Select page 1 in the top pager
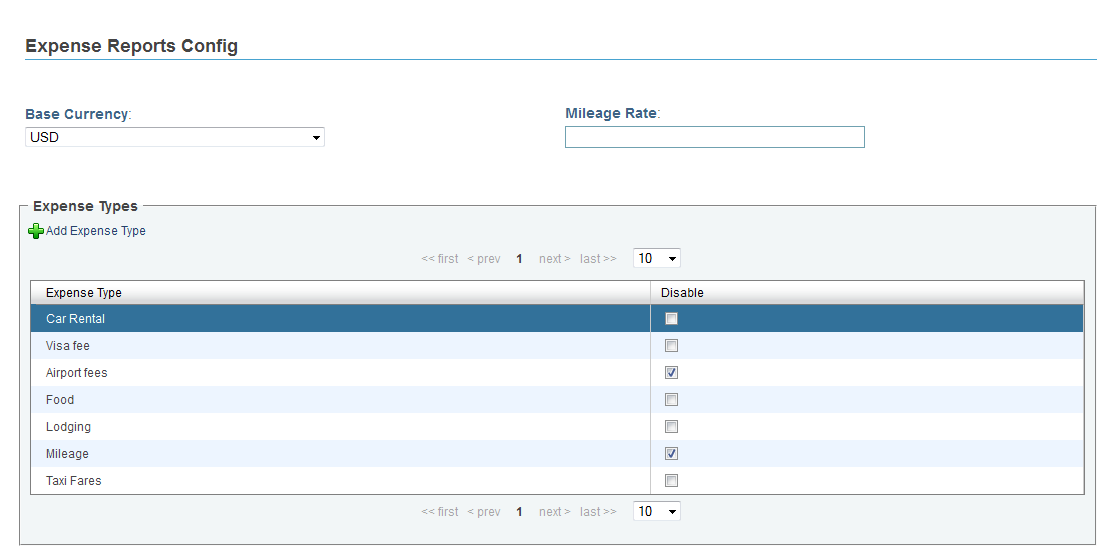This screenshot has height=553, width=1111. pyautogui.click(x=519, y=259)
